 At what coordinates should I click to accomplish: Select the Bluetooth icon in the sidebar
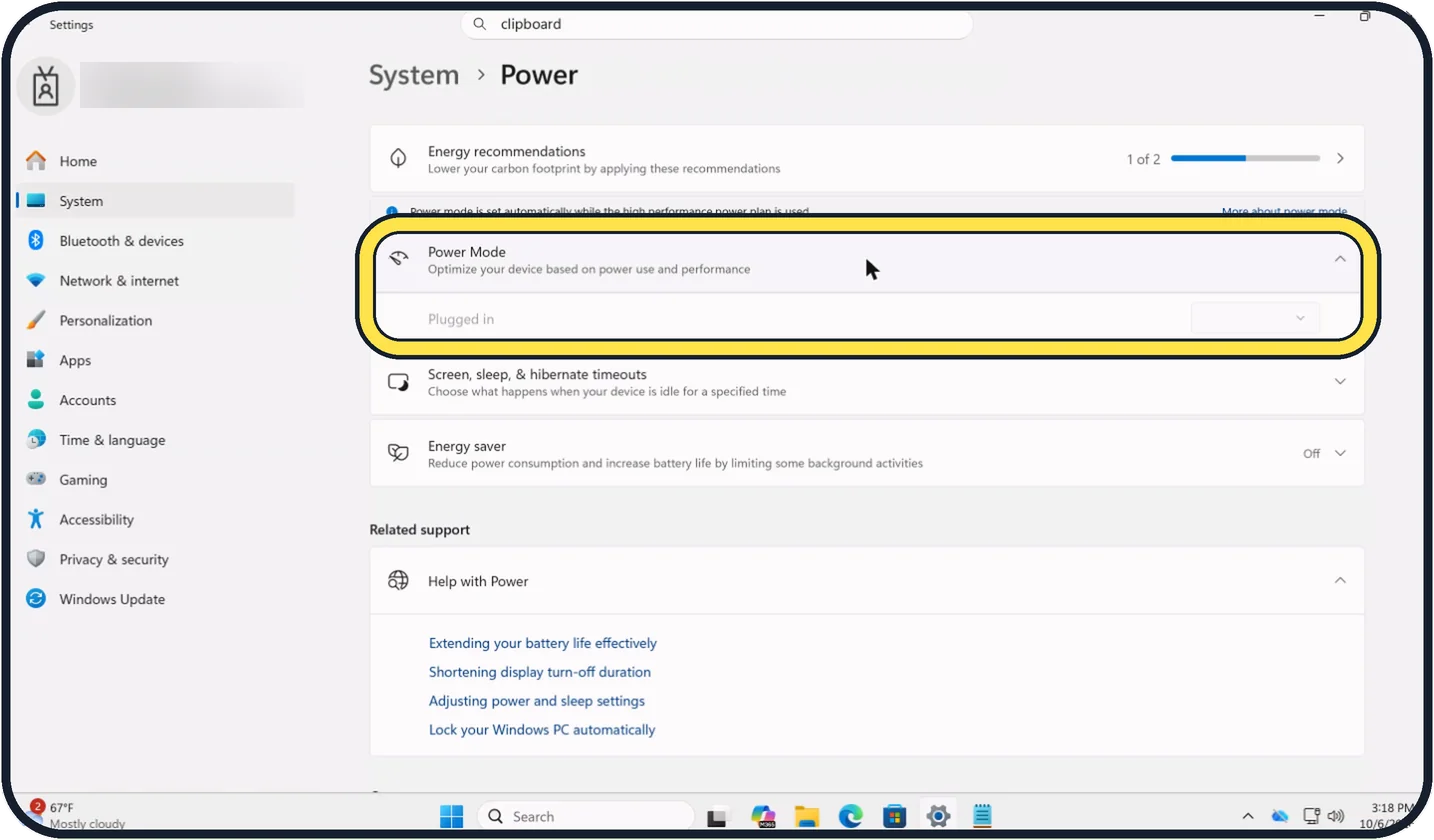coord(36,241)
